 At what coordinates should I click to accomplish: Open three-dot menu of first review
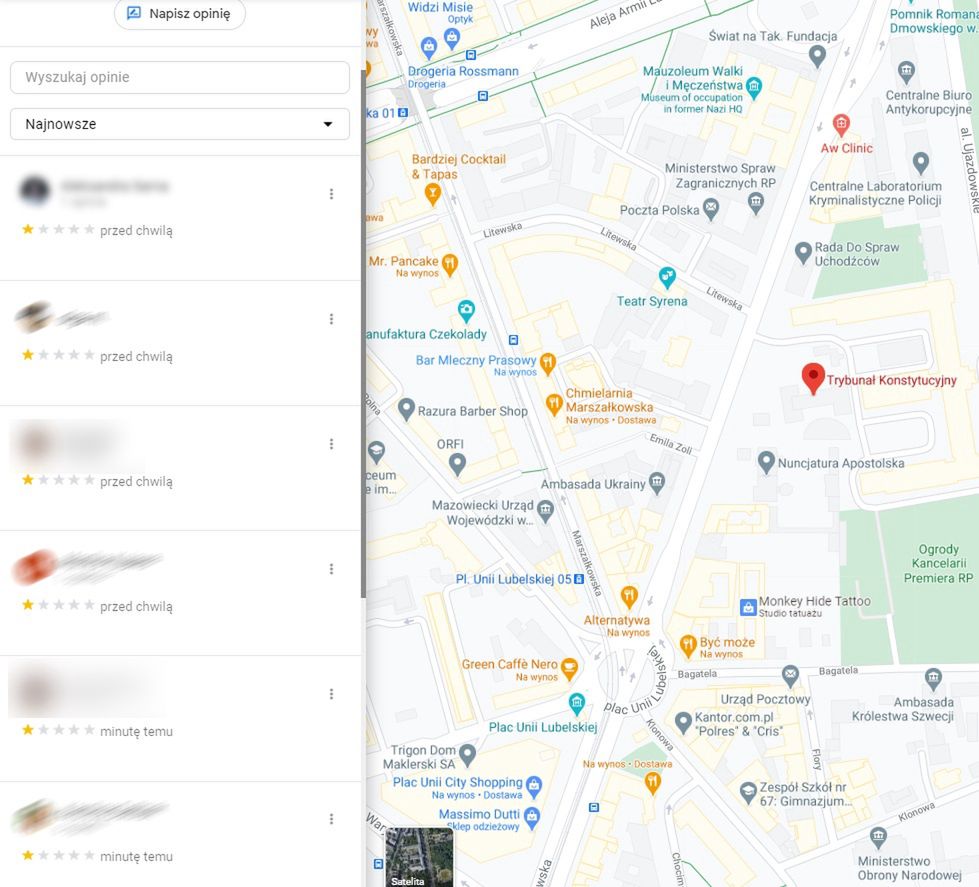tap(332, 194)
